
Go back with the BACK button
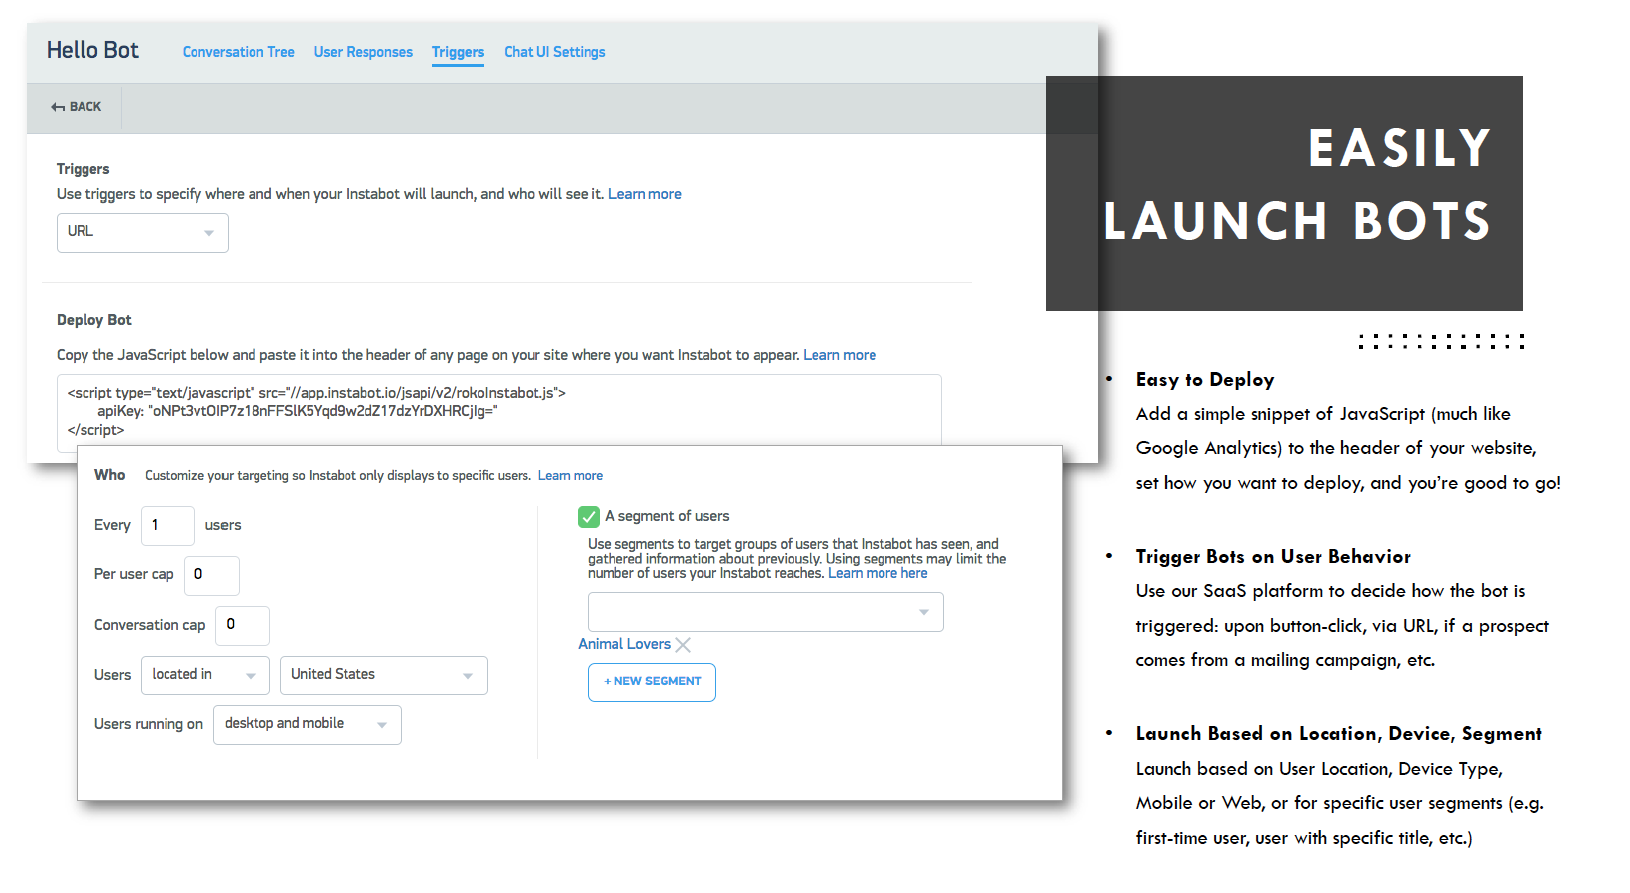click(76, 107)
